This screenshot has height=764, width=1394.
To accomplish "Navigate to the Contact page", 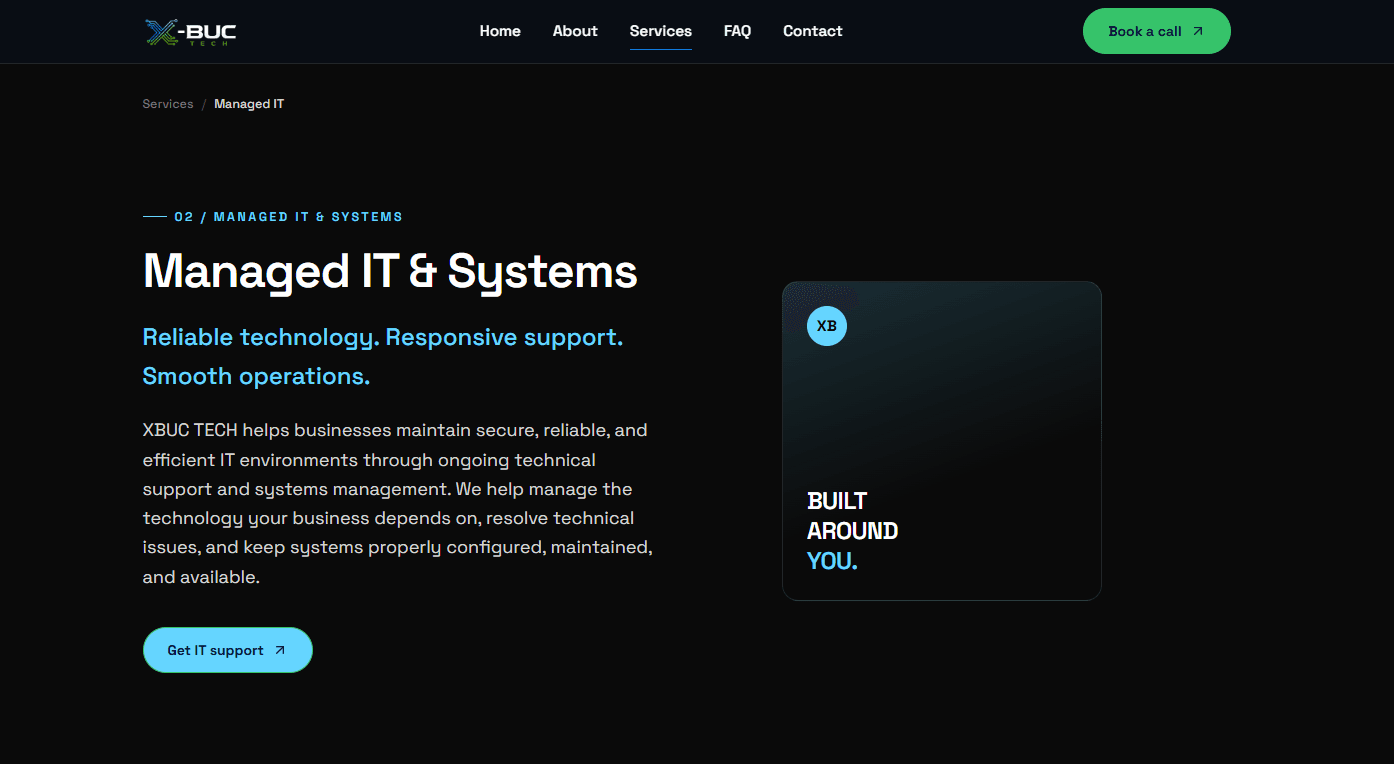I will click(813, 31).
